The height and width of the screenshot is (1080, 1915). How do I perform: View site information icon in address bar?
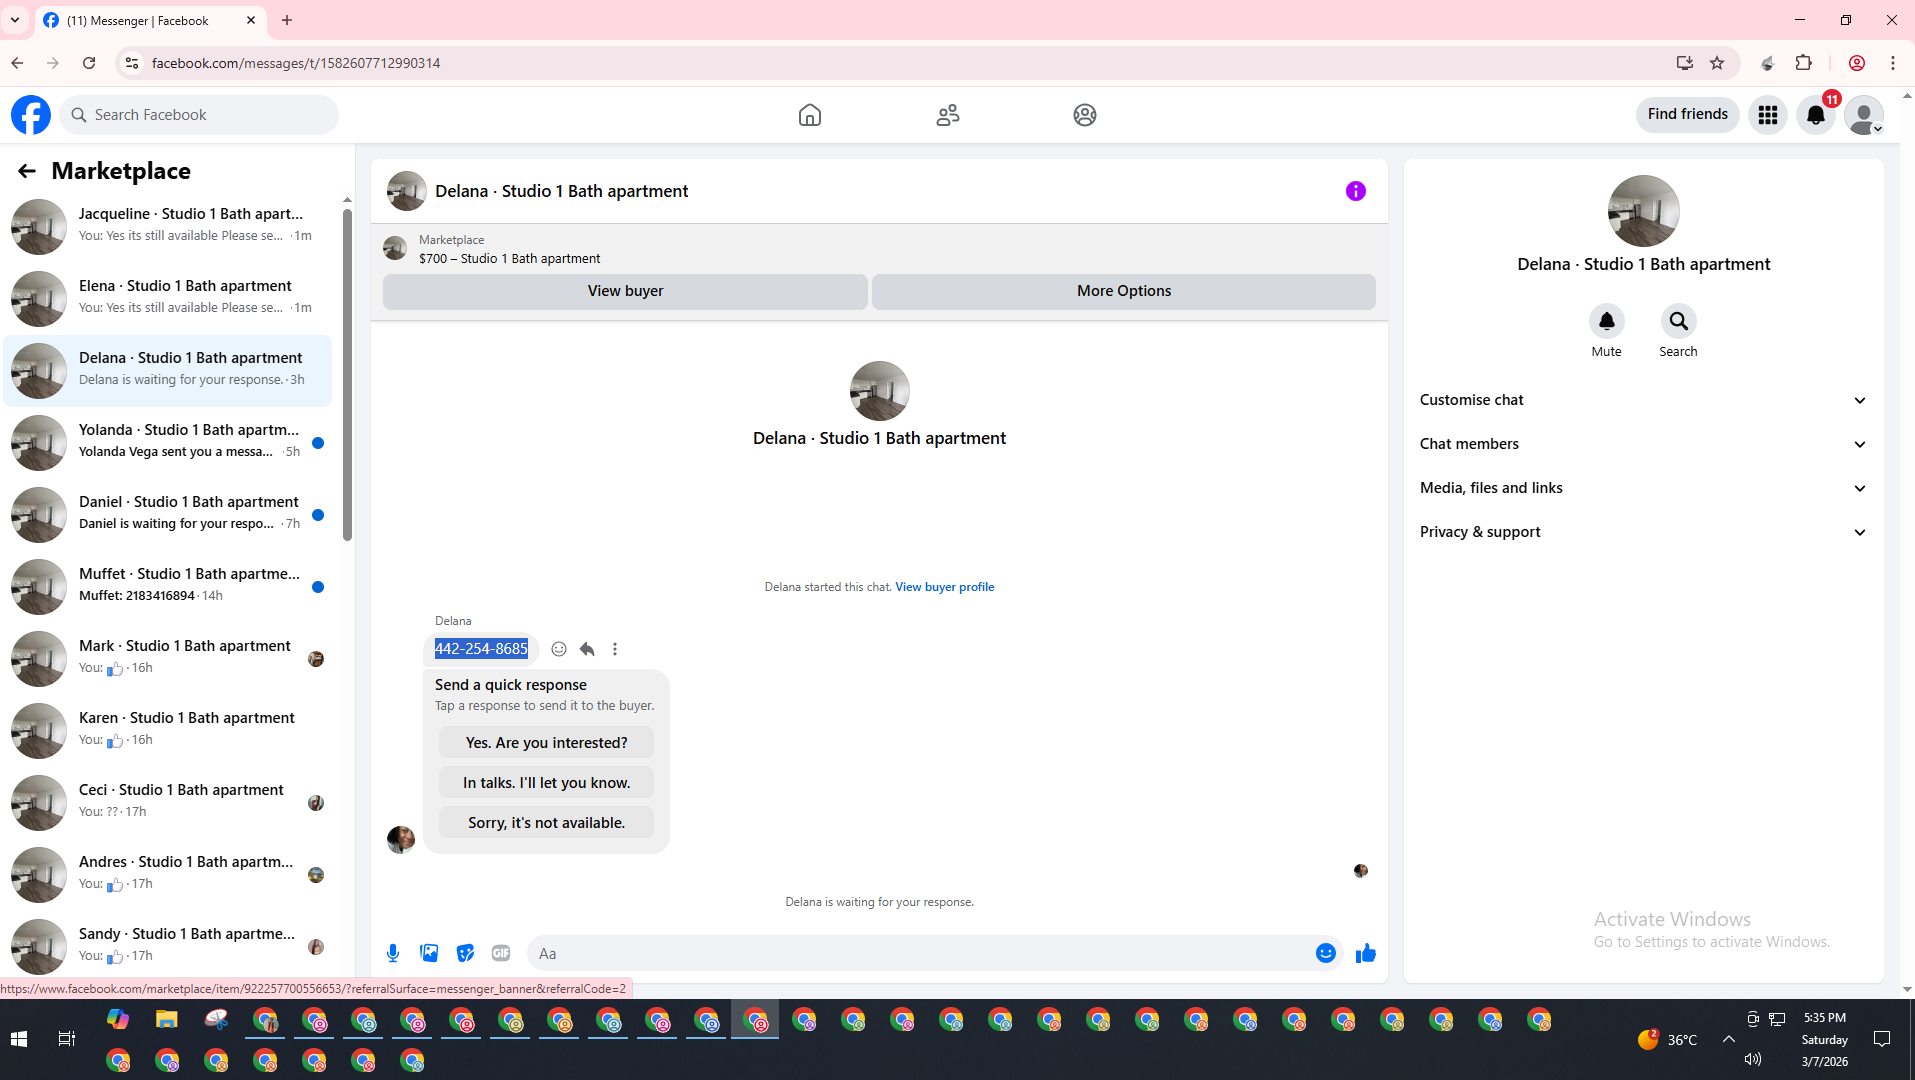pyautogui.click(x=131, y=63)
